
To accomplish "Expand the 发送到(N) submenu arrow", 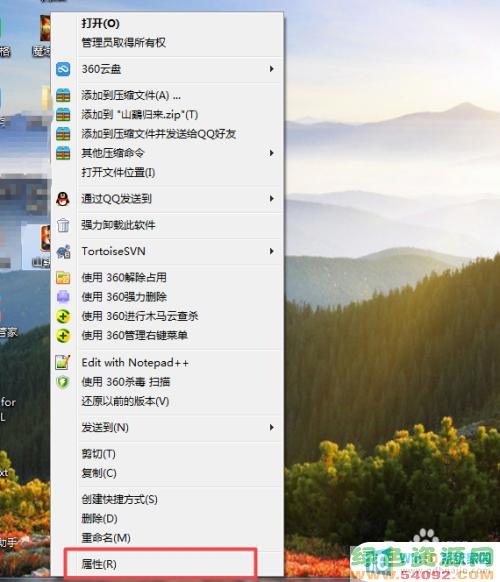I will pyautogui.click(x=272, y=428).
